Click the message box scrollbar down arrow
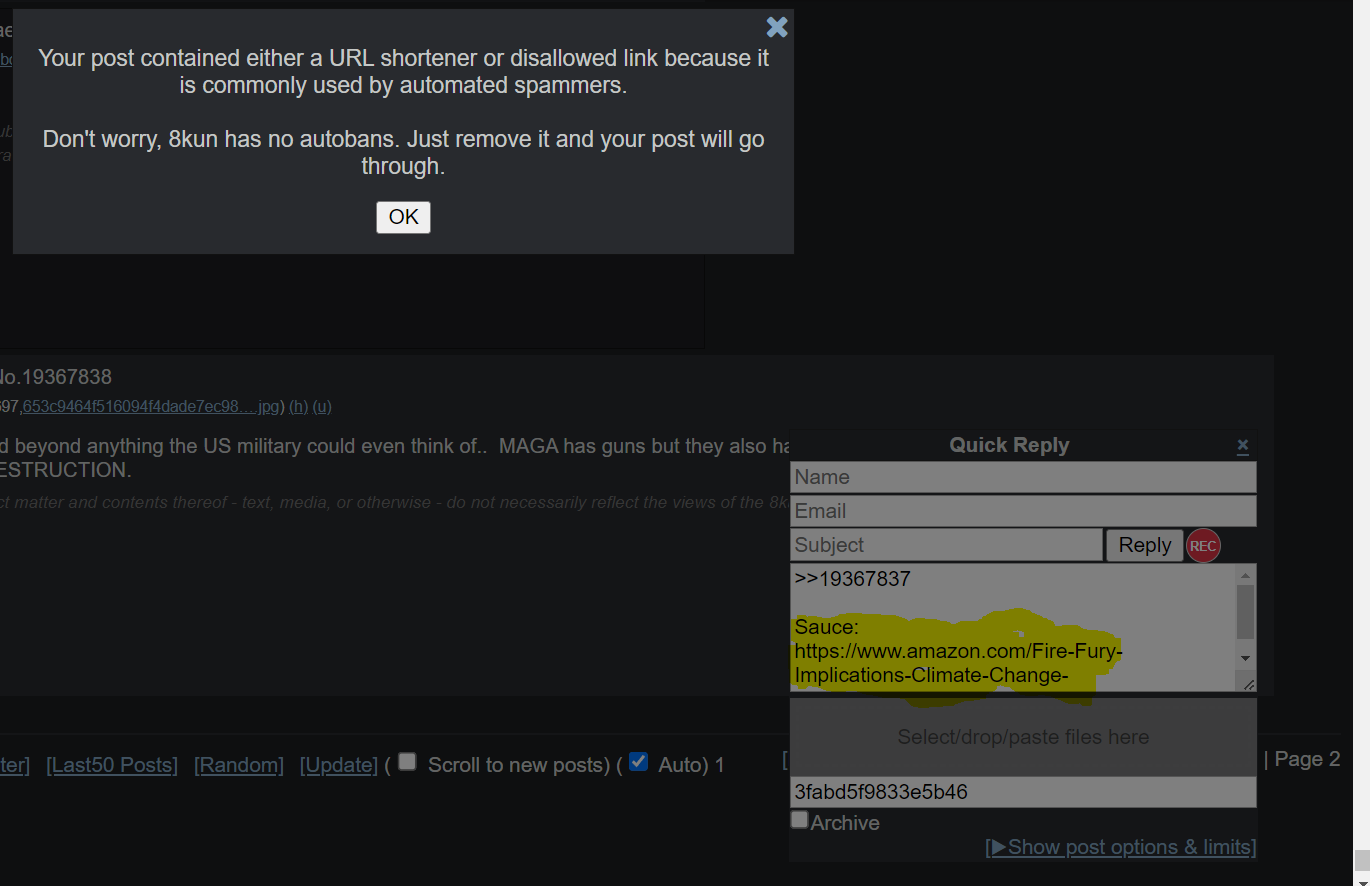Image resolution: width=1370 pixels, height=886 pixels. pos(1245,658)
